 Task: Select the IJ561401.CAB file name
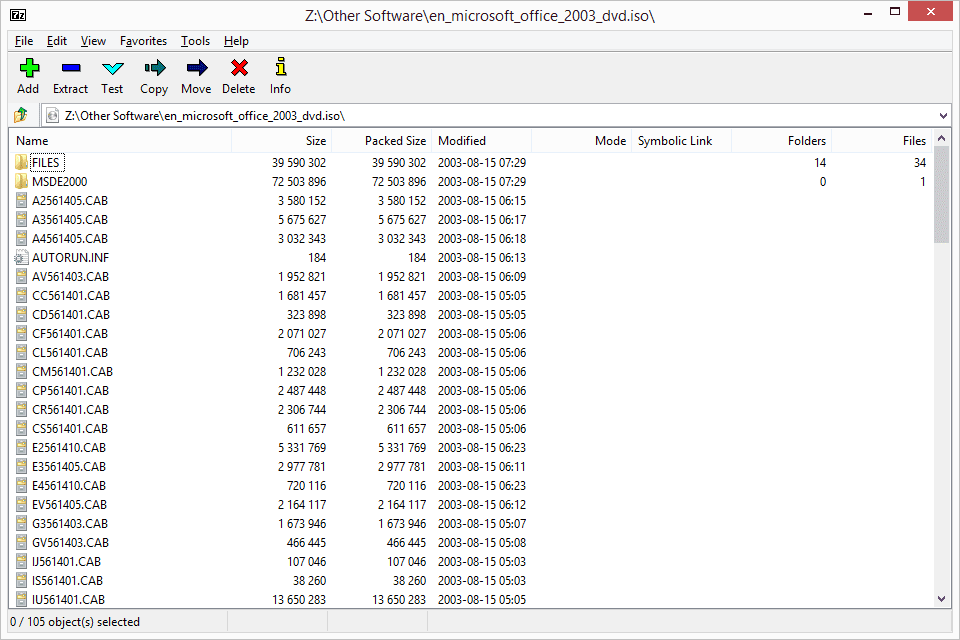pos(66,562)
